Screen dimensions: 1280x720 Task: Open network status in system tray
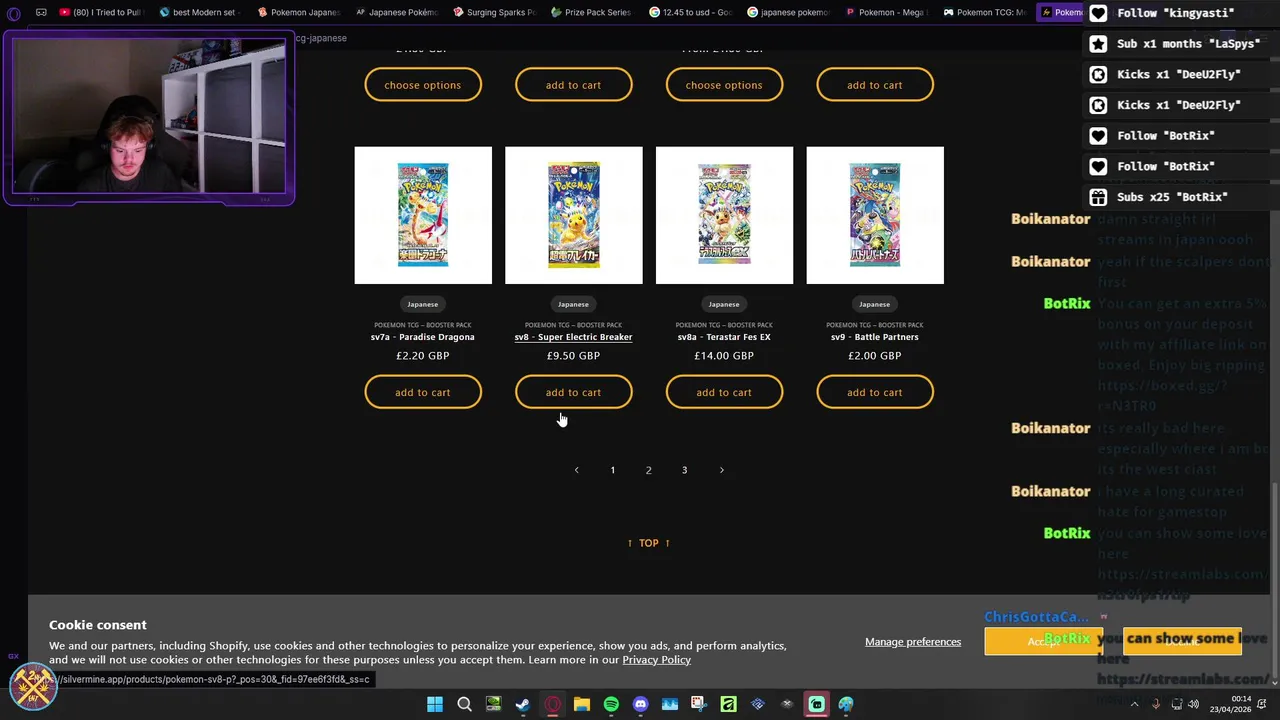pos(1177,704)
